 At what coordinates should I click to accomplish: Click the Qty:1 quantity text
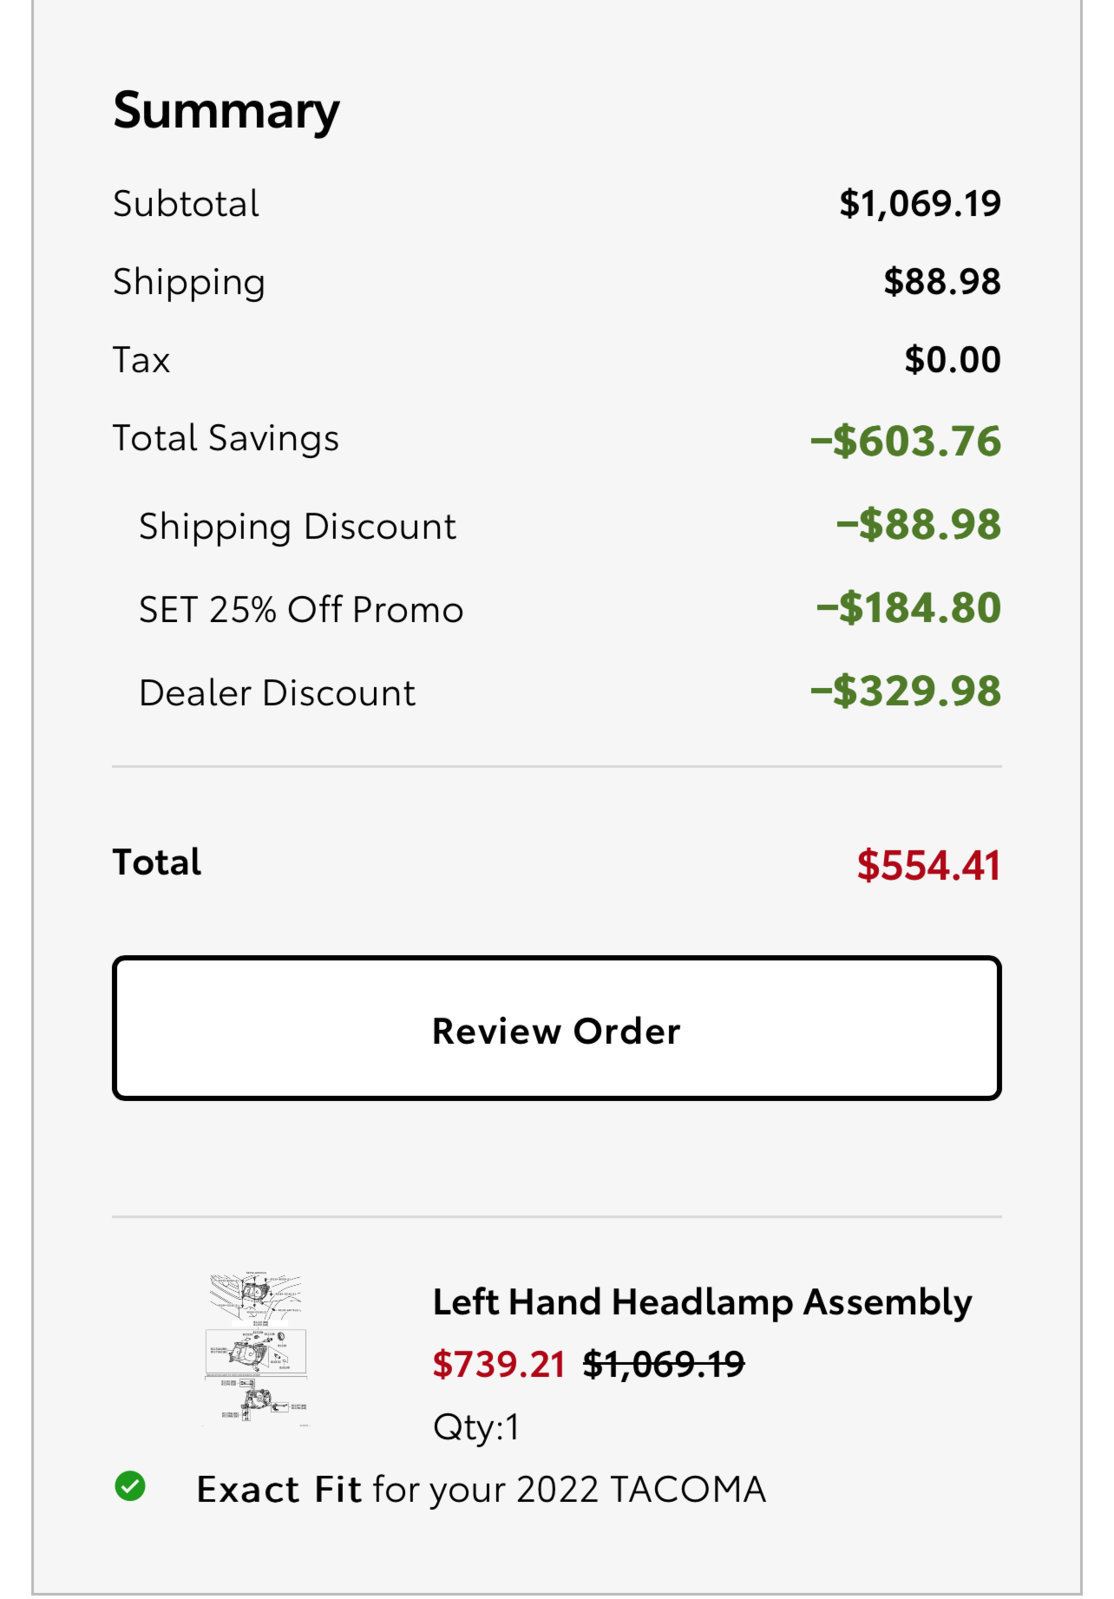pyautogui.click(x=476, y=1426)
